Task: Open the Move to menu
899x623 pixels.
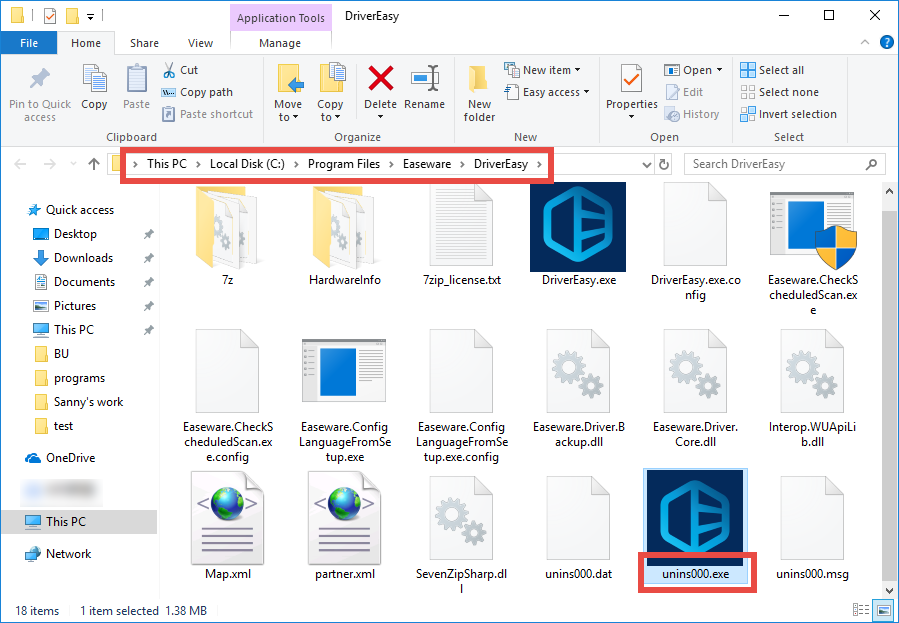Action: [x=288, y=93]
